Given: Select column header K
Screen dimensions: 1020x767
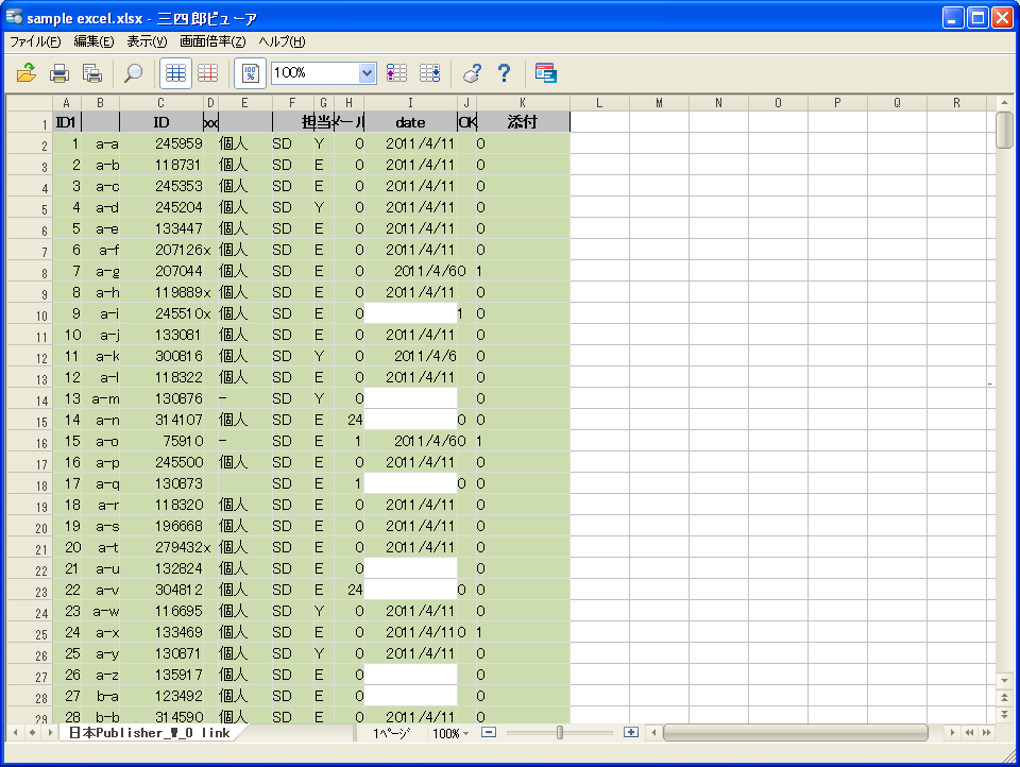Looking at the screenshot, I should tap(523, 103).
